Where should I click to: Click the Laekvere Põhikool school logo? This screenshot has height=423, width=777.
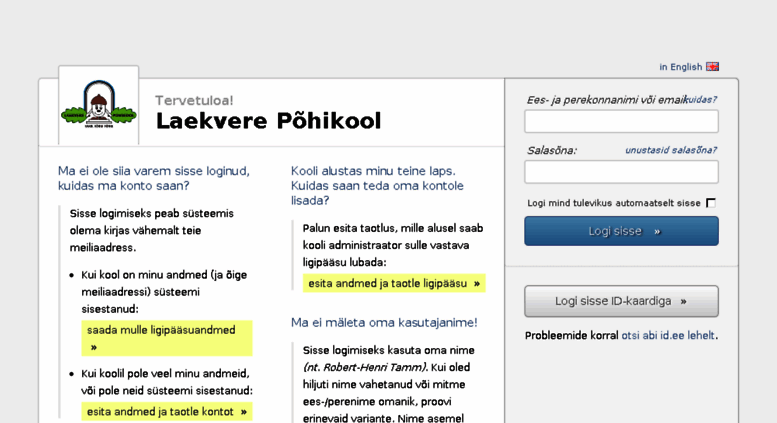pos(99,105)
